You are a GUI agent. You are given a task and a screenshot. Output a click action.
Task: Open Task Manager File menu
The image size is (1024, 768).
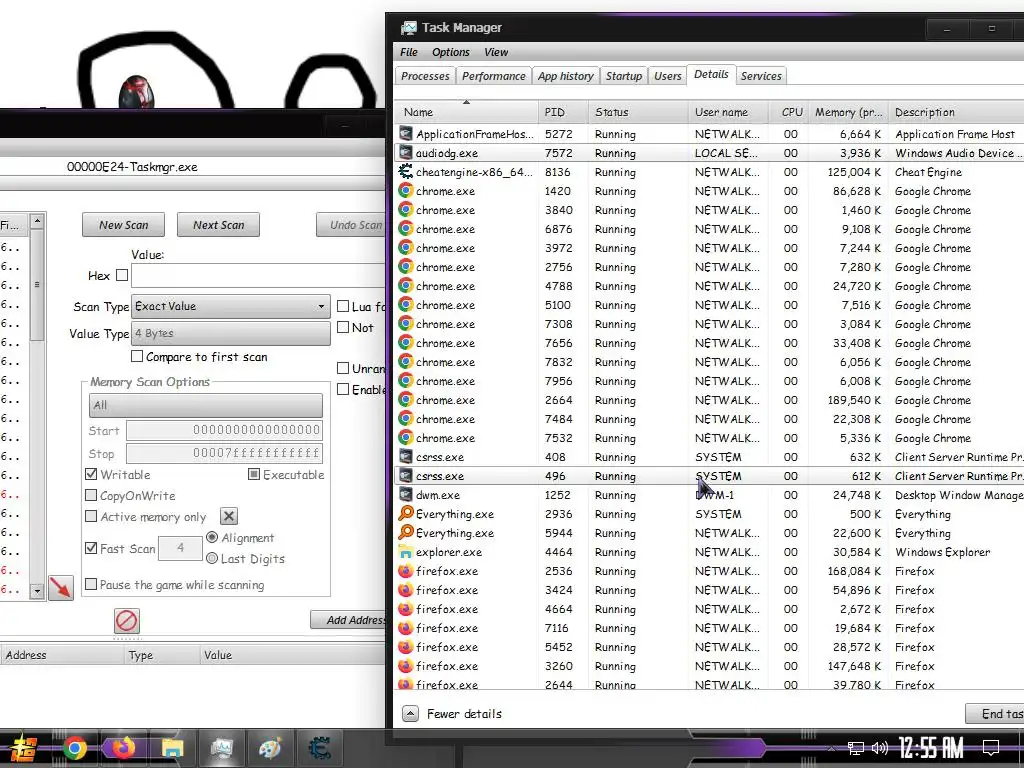tap(409, 52)
